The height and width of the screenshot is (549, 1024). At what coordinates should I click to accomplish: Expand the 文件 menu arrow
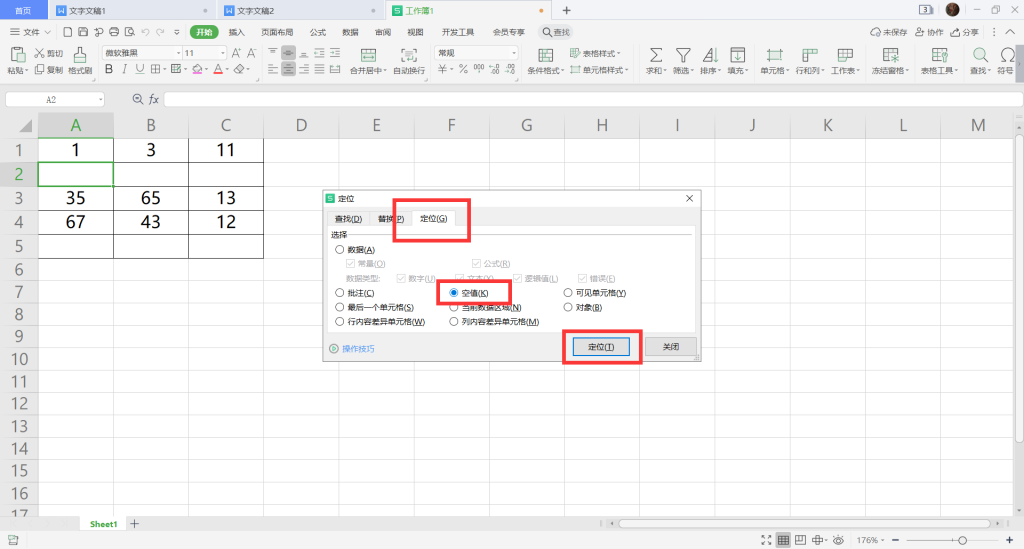[x=48, y=32]
